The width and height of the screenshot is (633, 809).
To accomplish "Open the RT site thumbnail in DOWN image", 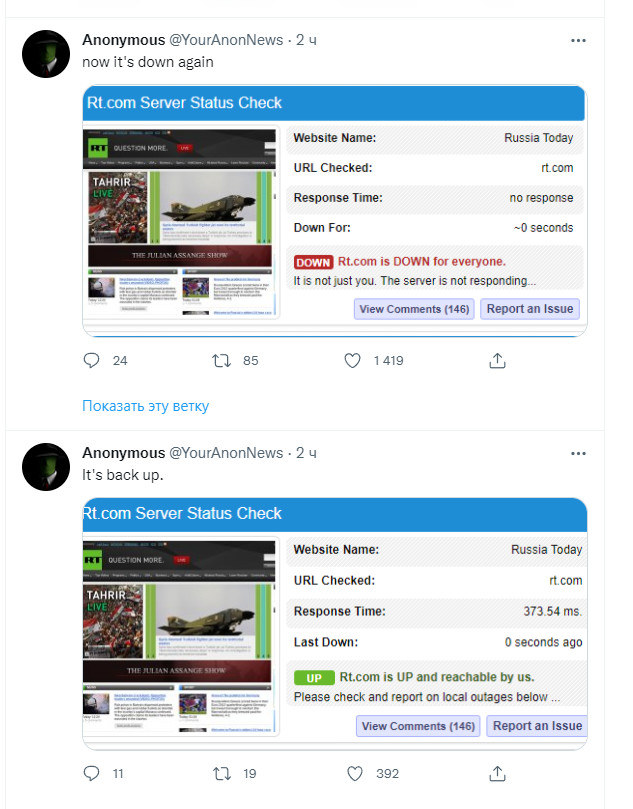I will pos(181,222).
